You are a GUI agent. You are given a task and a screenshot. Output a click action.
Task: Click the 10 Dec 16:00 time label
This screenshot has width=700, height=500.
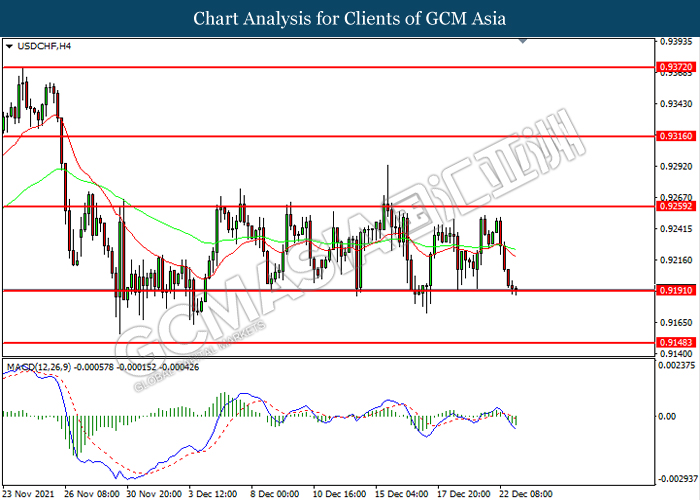[339, 494]
